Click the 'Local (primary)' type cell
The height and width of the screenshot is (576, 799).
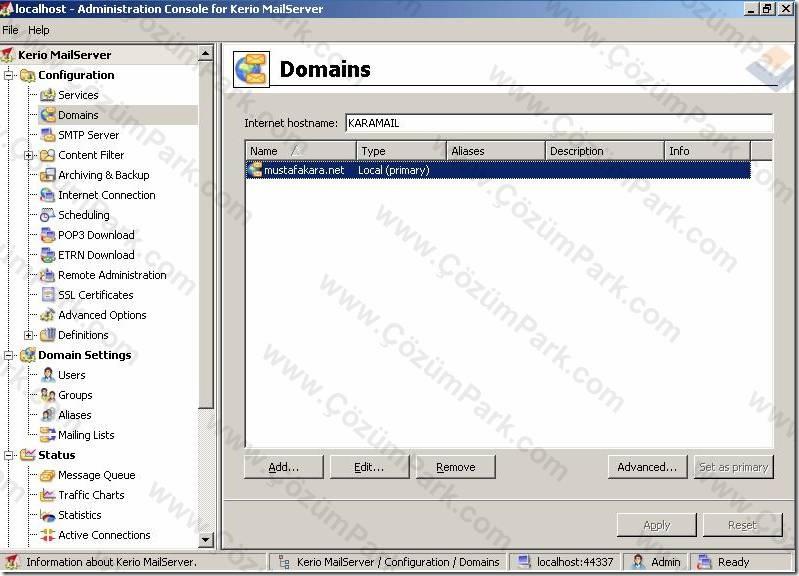click(x=393, y=170)
